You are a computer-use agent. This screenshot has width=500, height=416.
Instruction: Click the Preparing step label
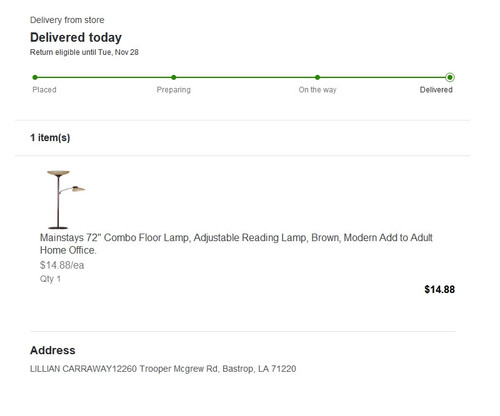click(x=174, y=90)
